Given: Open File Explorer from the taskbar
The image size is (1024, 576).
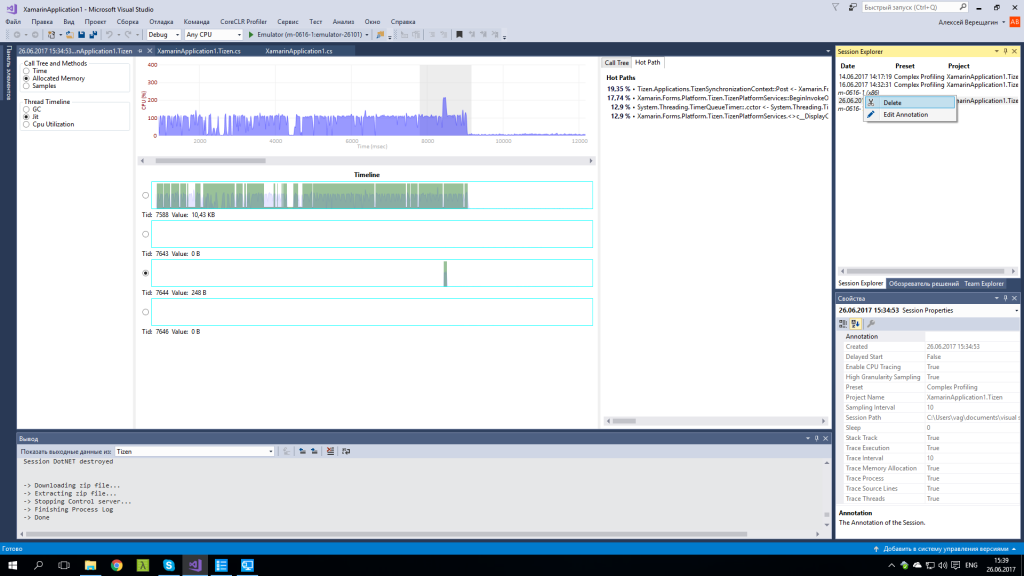Looking at the screenshot, I should [x=90, y=566].
